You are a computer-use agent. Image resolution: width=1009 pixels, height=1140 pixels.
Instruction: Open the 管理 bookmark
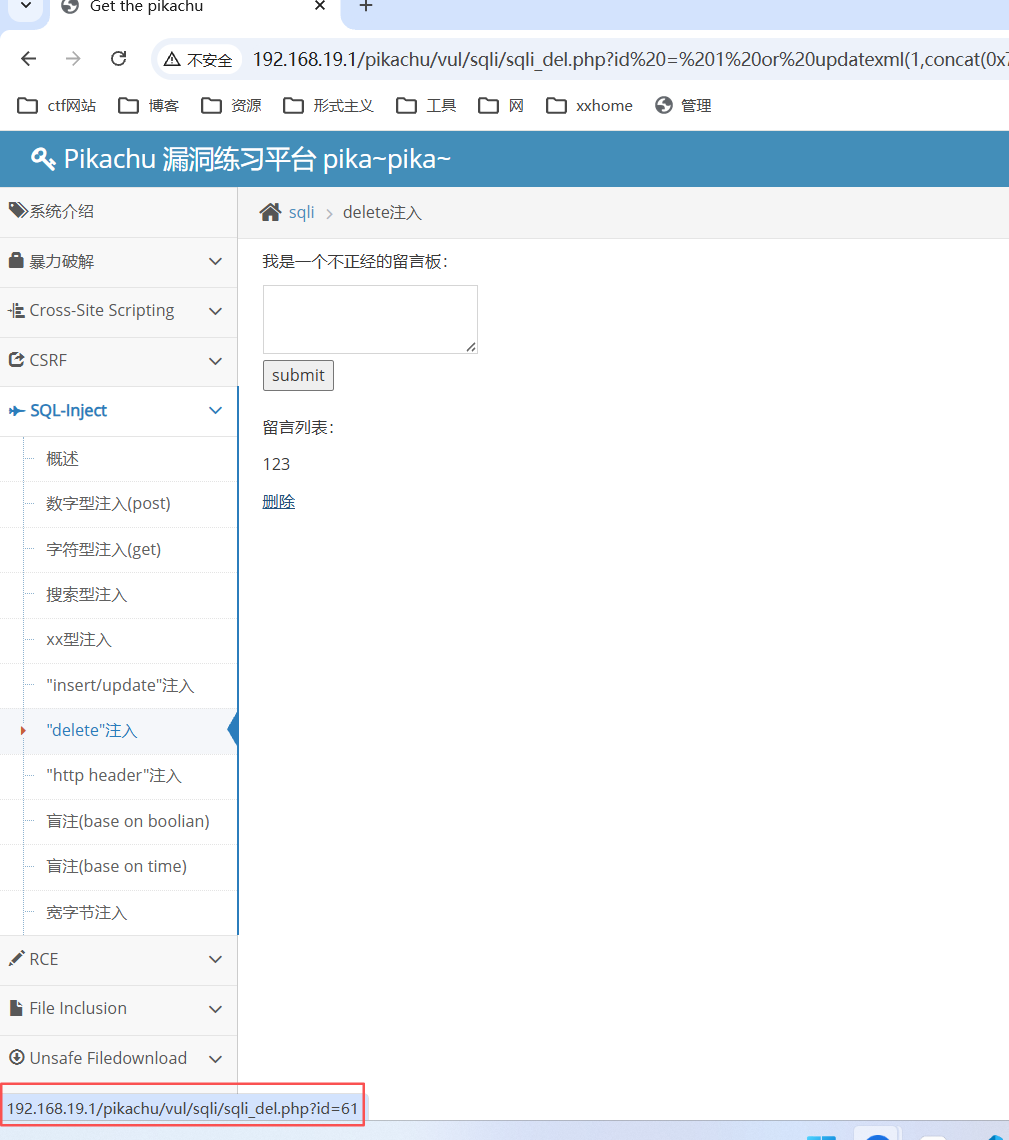click(683, 106)
